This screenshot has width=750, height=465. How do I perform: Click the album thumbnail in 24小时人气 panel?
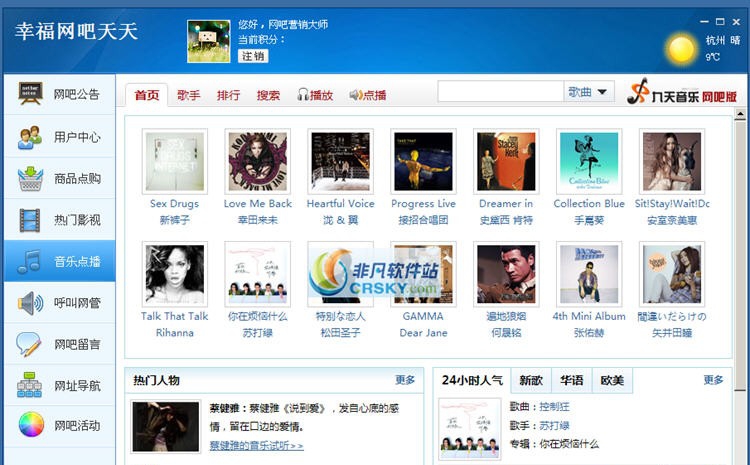point(470,429)
